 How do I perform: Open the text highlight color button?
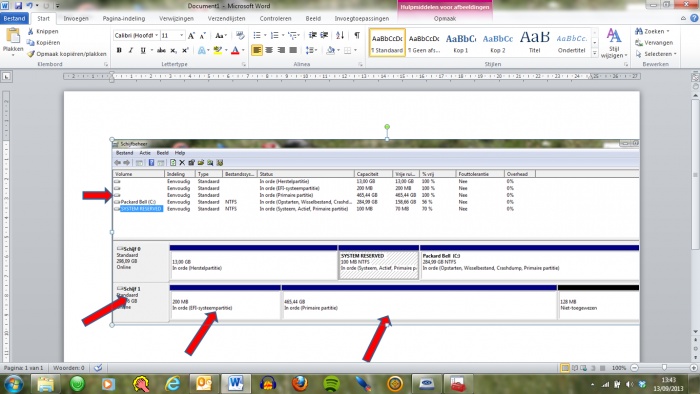coord(217,50)
